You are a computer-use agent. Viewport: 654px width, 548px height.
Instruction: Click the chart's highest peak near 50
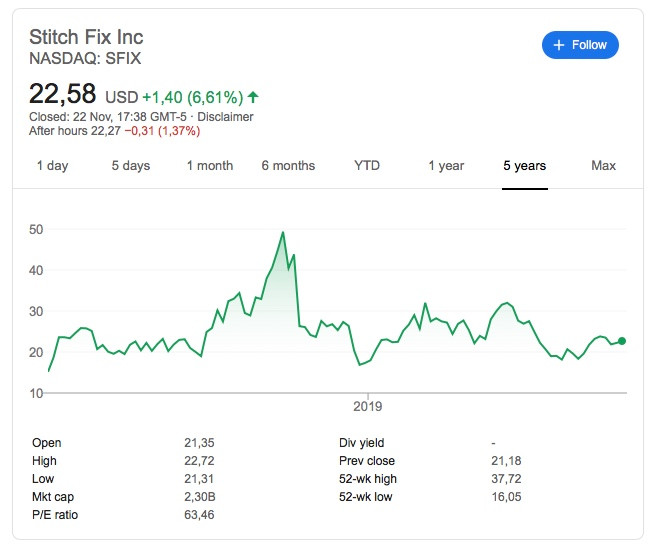point(283,233)
